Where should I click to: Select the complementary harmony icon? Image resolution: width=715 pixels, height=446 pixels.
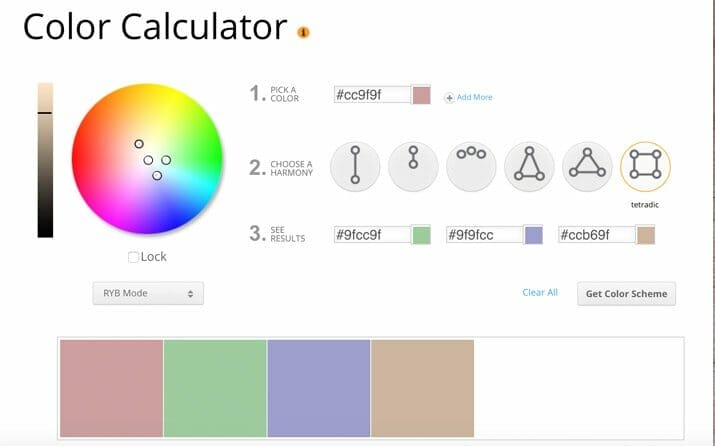click(355, 166)
